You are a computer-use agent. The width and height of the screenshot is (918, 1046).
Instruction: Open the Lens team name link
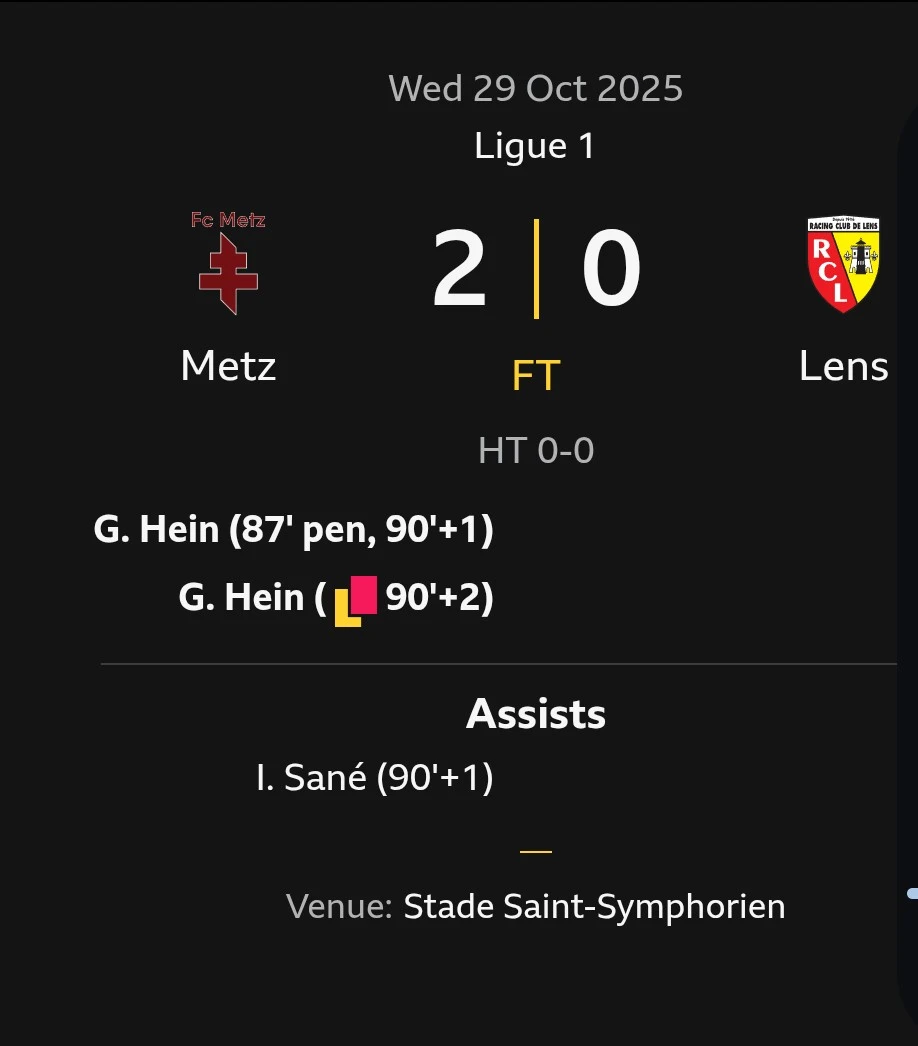coord(843,367)
